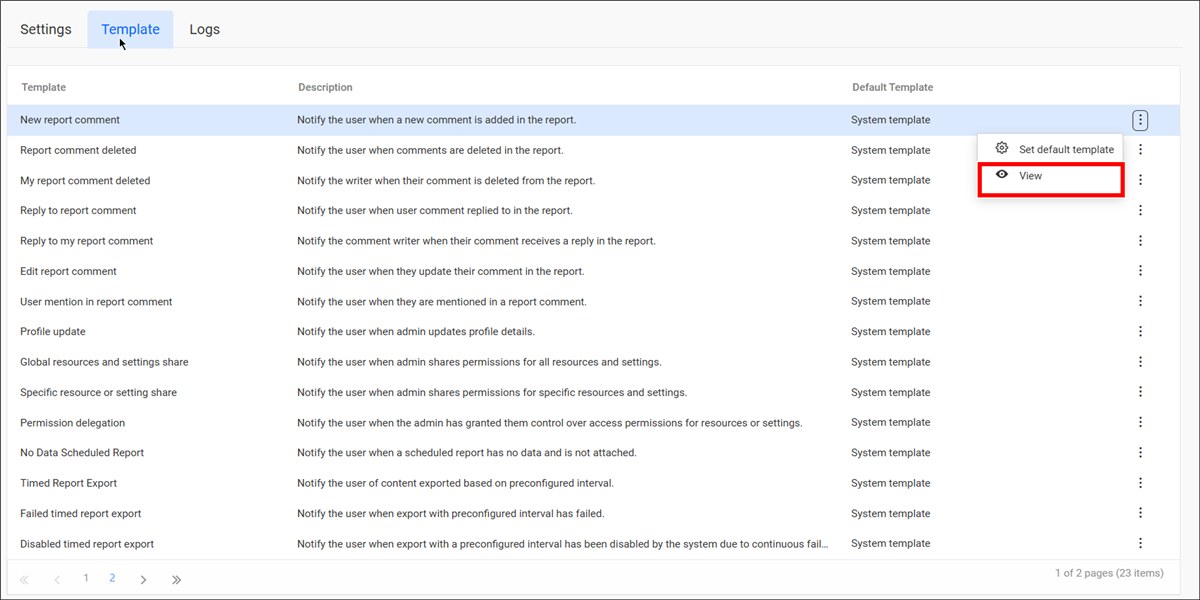
Task: Select the Permission delegation template name
Action: tap(72, 423)
